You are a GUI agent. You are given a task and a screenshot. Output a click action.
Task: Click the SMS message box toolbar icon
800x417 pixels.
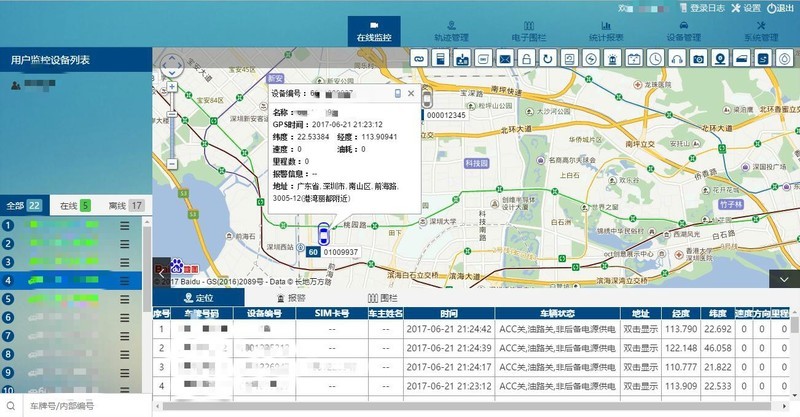click(x=484, y=59)
